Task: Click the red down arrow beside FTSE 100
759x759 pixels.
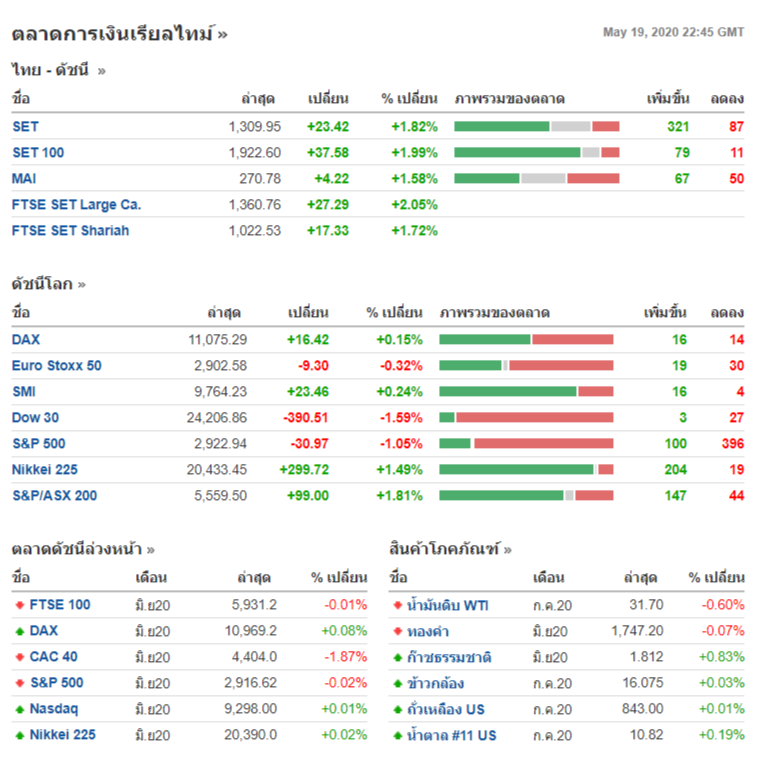Action: 19,605
